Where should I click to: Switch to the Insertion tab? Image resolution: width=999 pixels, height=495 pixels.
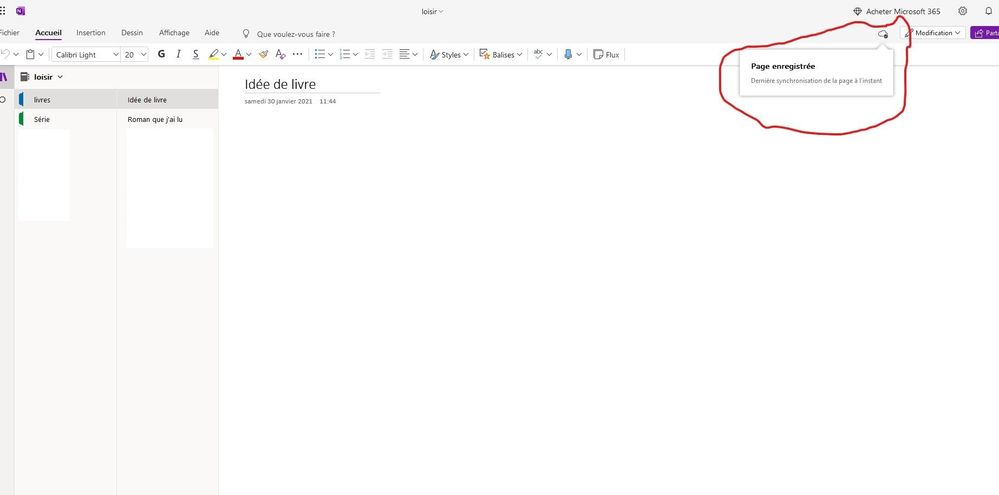[x=90, y=32]
